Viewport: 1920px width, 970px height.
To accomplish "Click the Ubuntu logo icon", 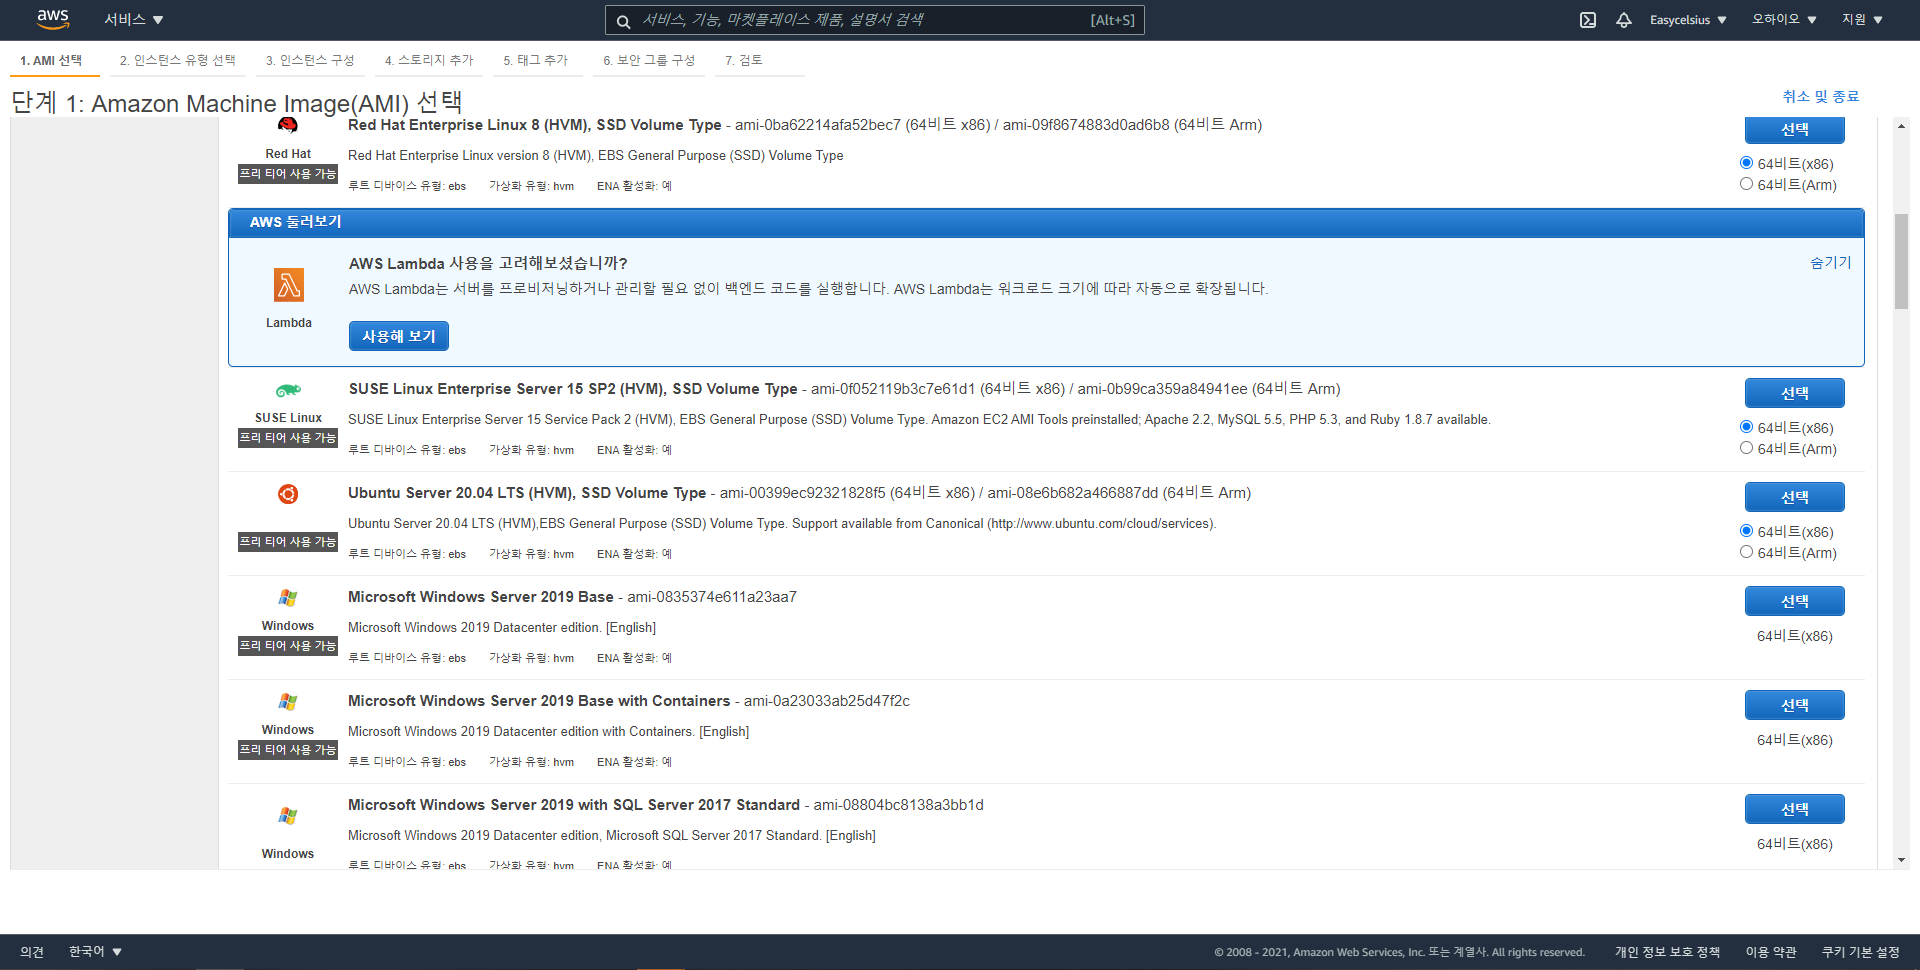I will pos(288,494).
